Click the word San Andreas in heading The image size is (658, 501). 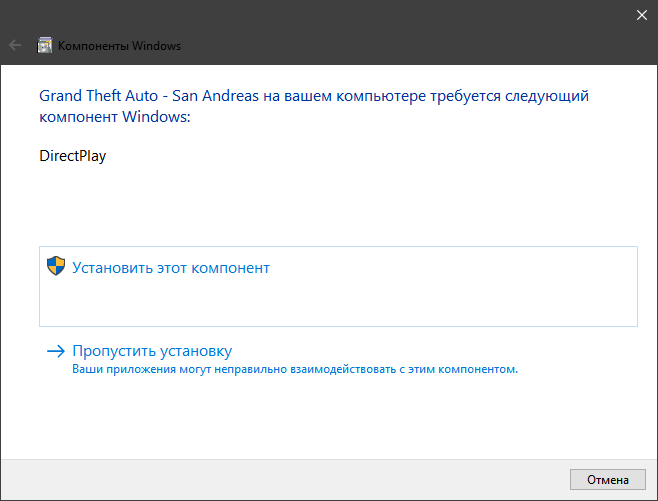click(215, 96)
